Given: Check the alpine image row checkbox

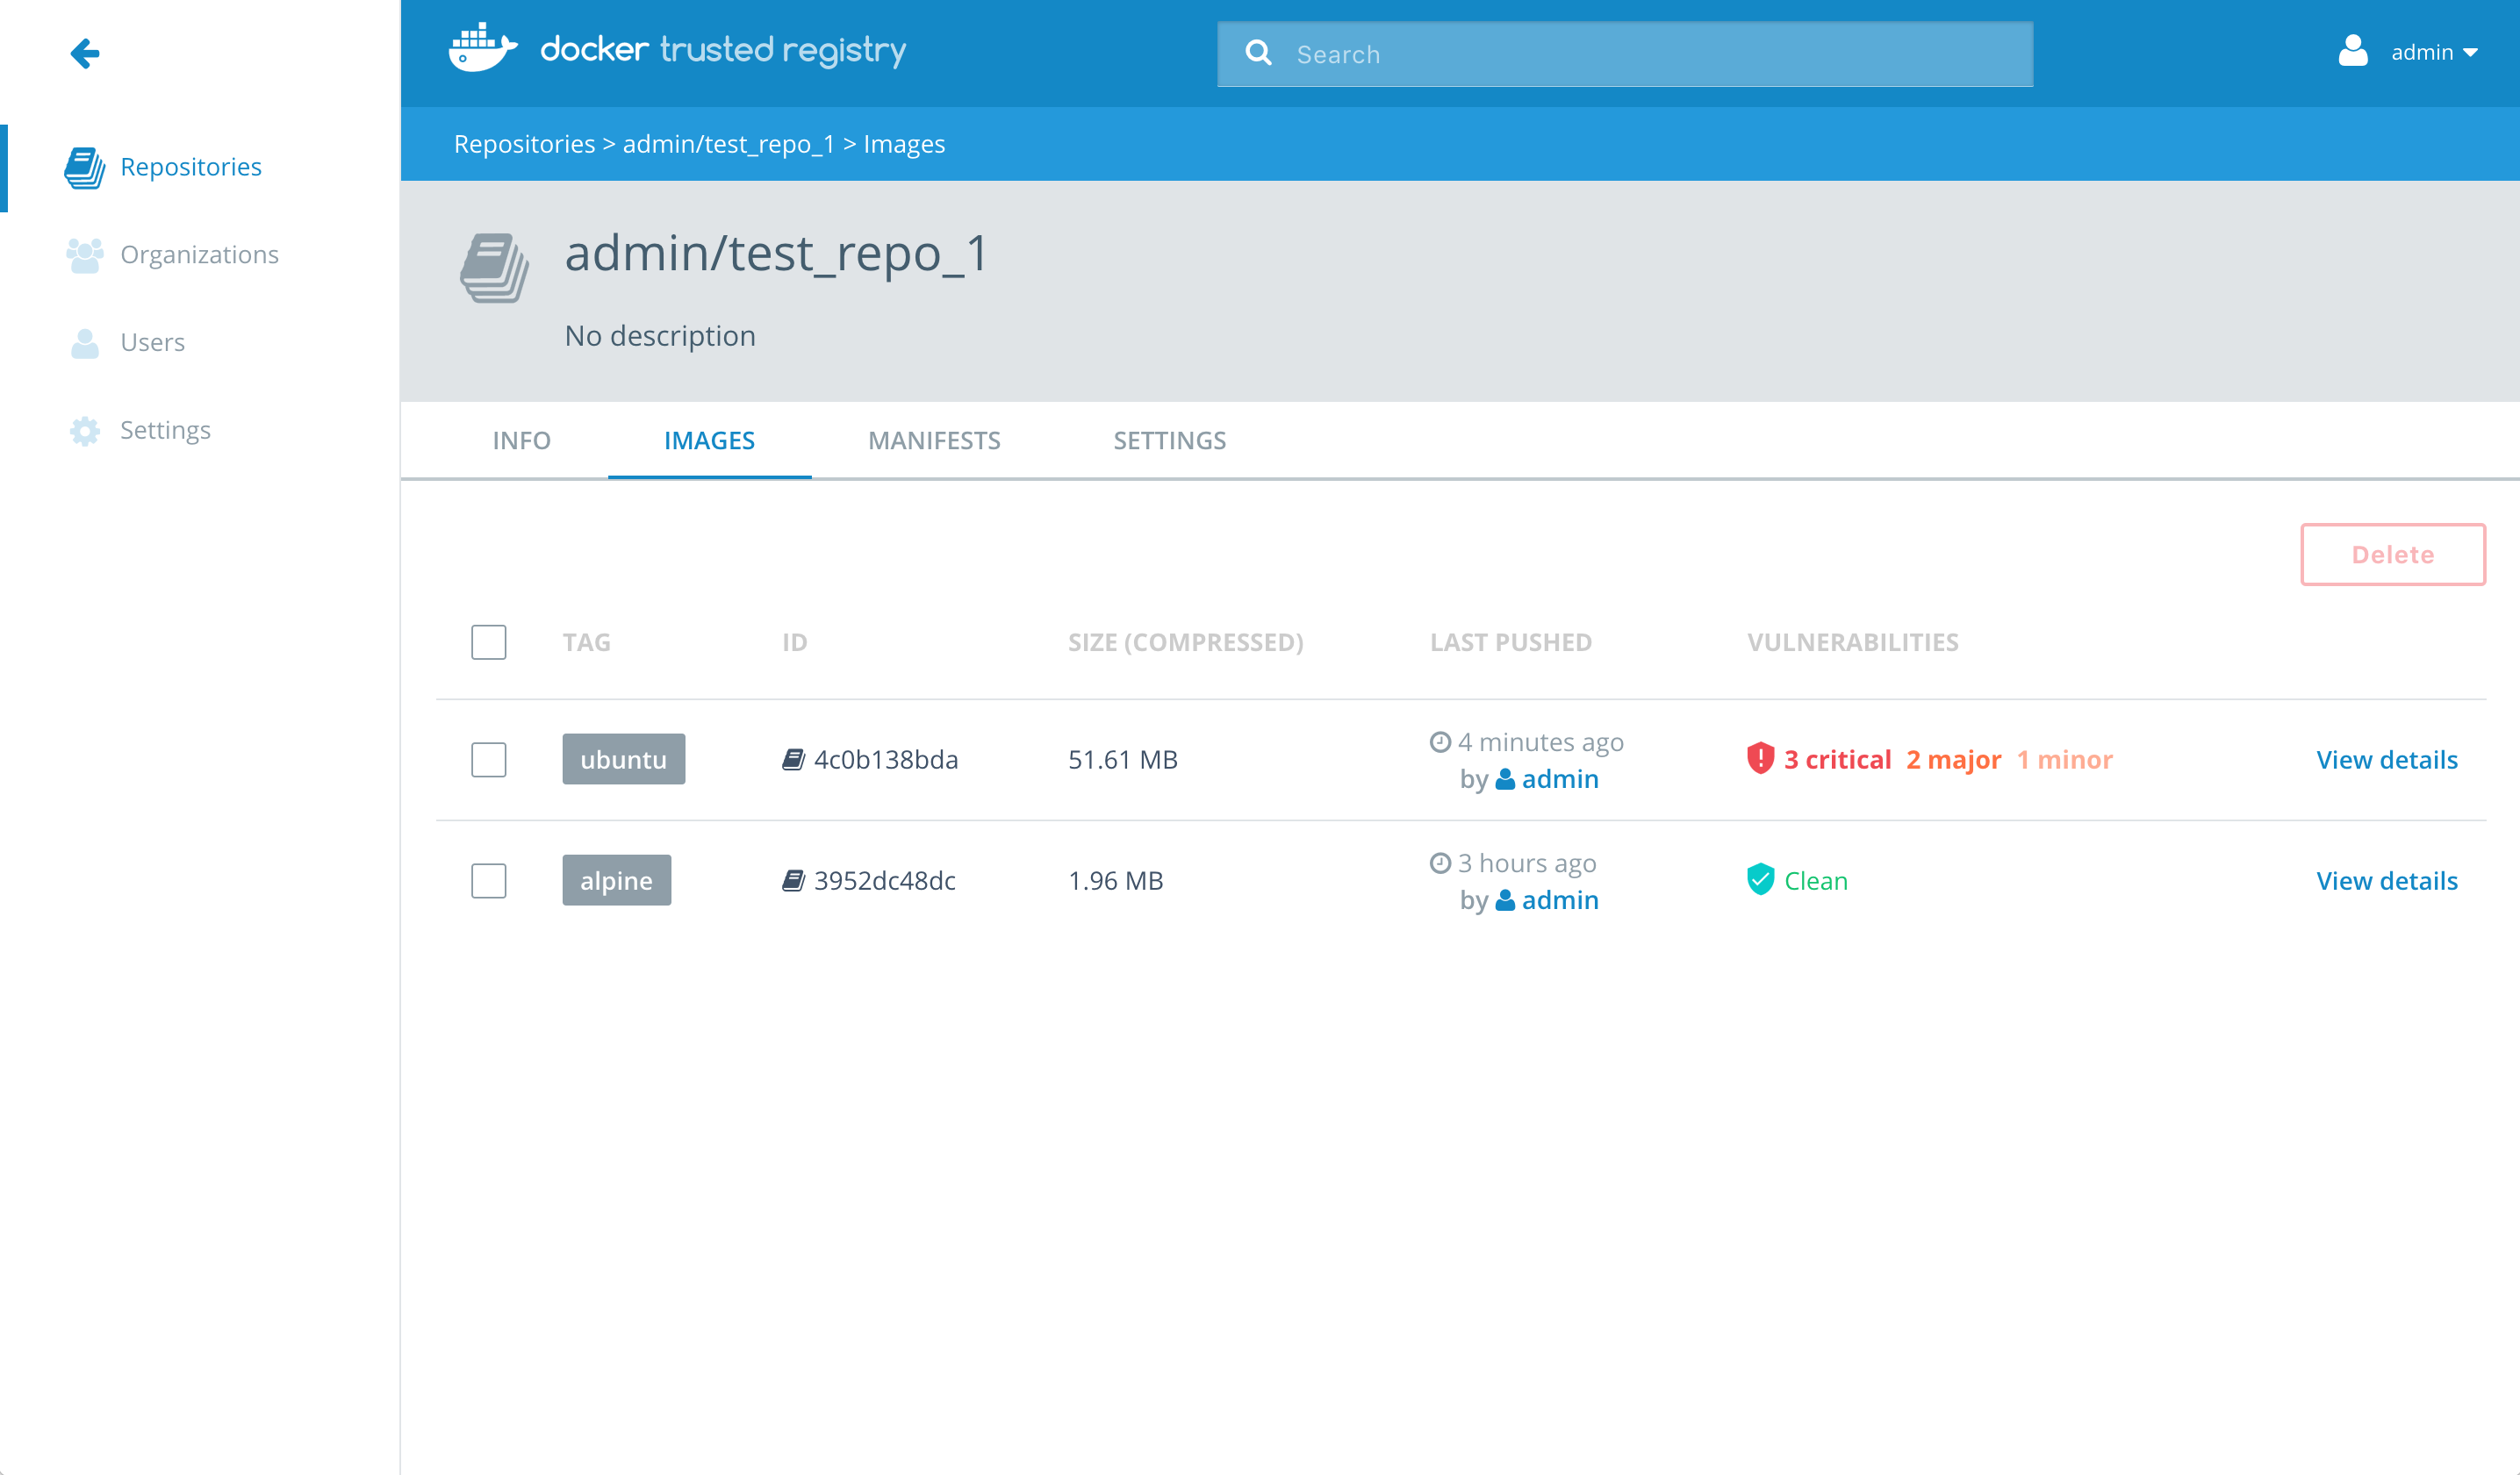Looking at the screenshot, I should point(489,881).
